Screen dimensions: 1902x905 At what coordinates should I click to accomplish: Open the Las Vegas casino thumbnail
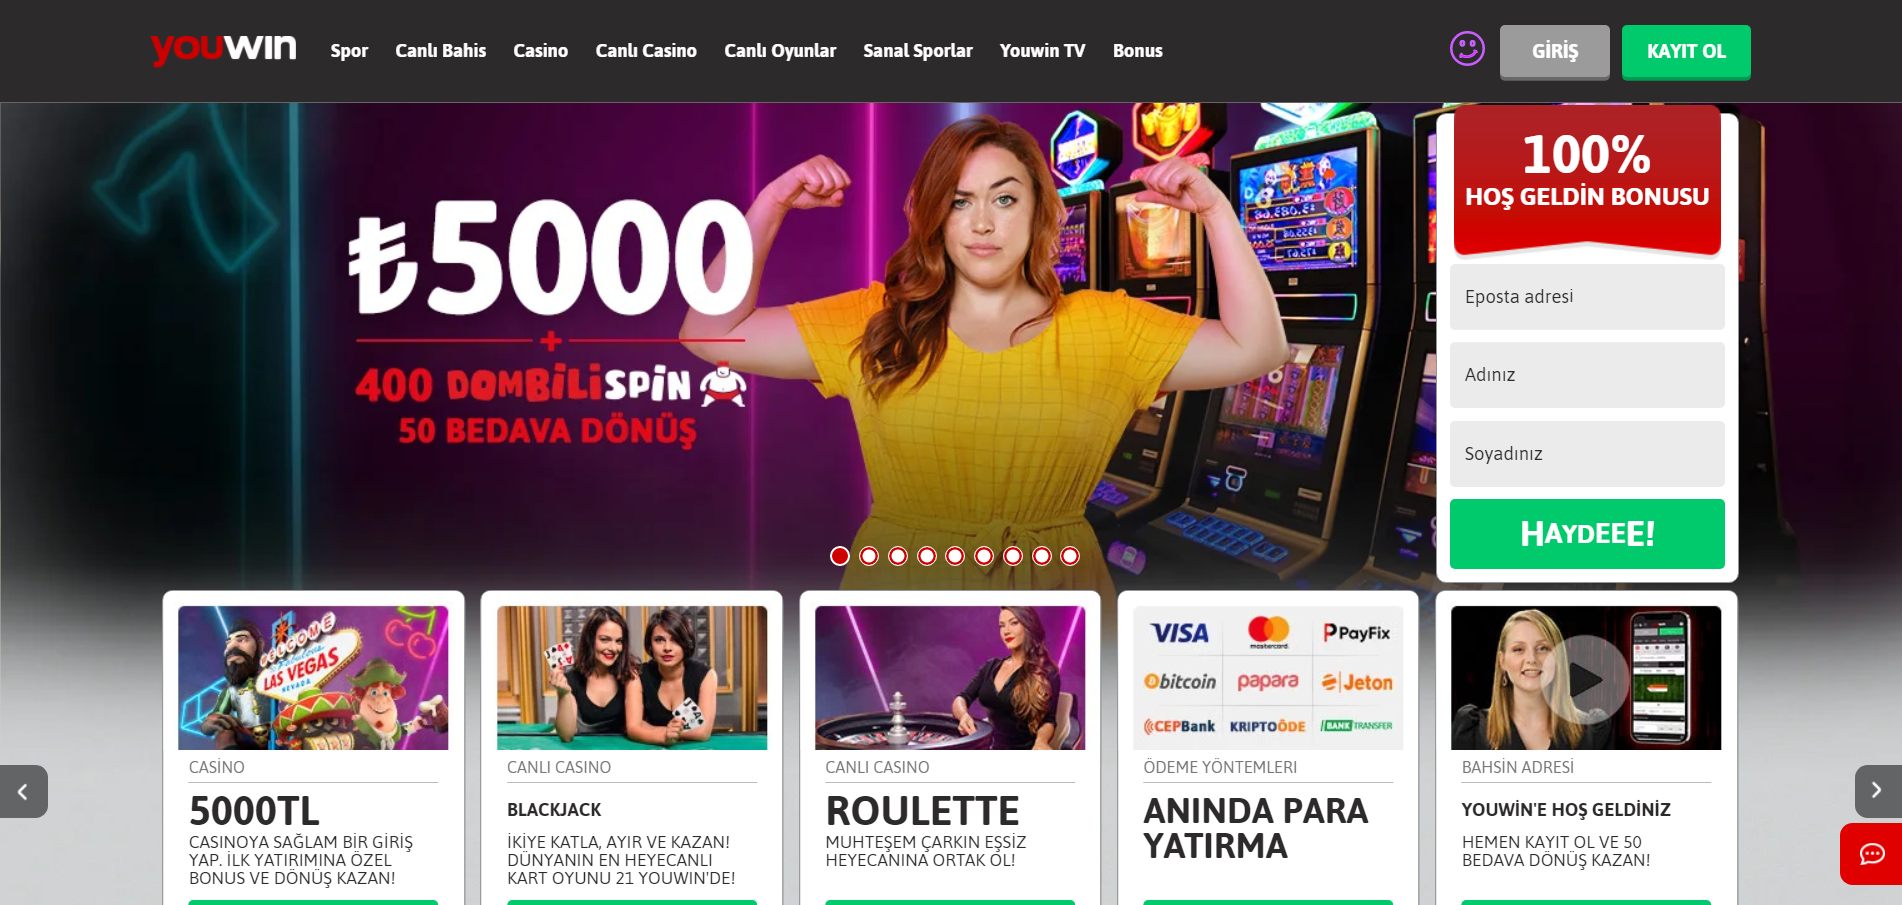coord(313,678)
